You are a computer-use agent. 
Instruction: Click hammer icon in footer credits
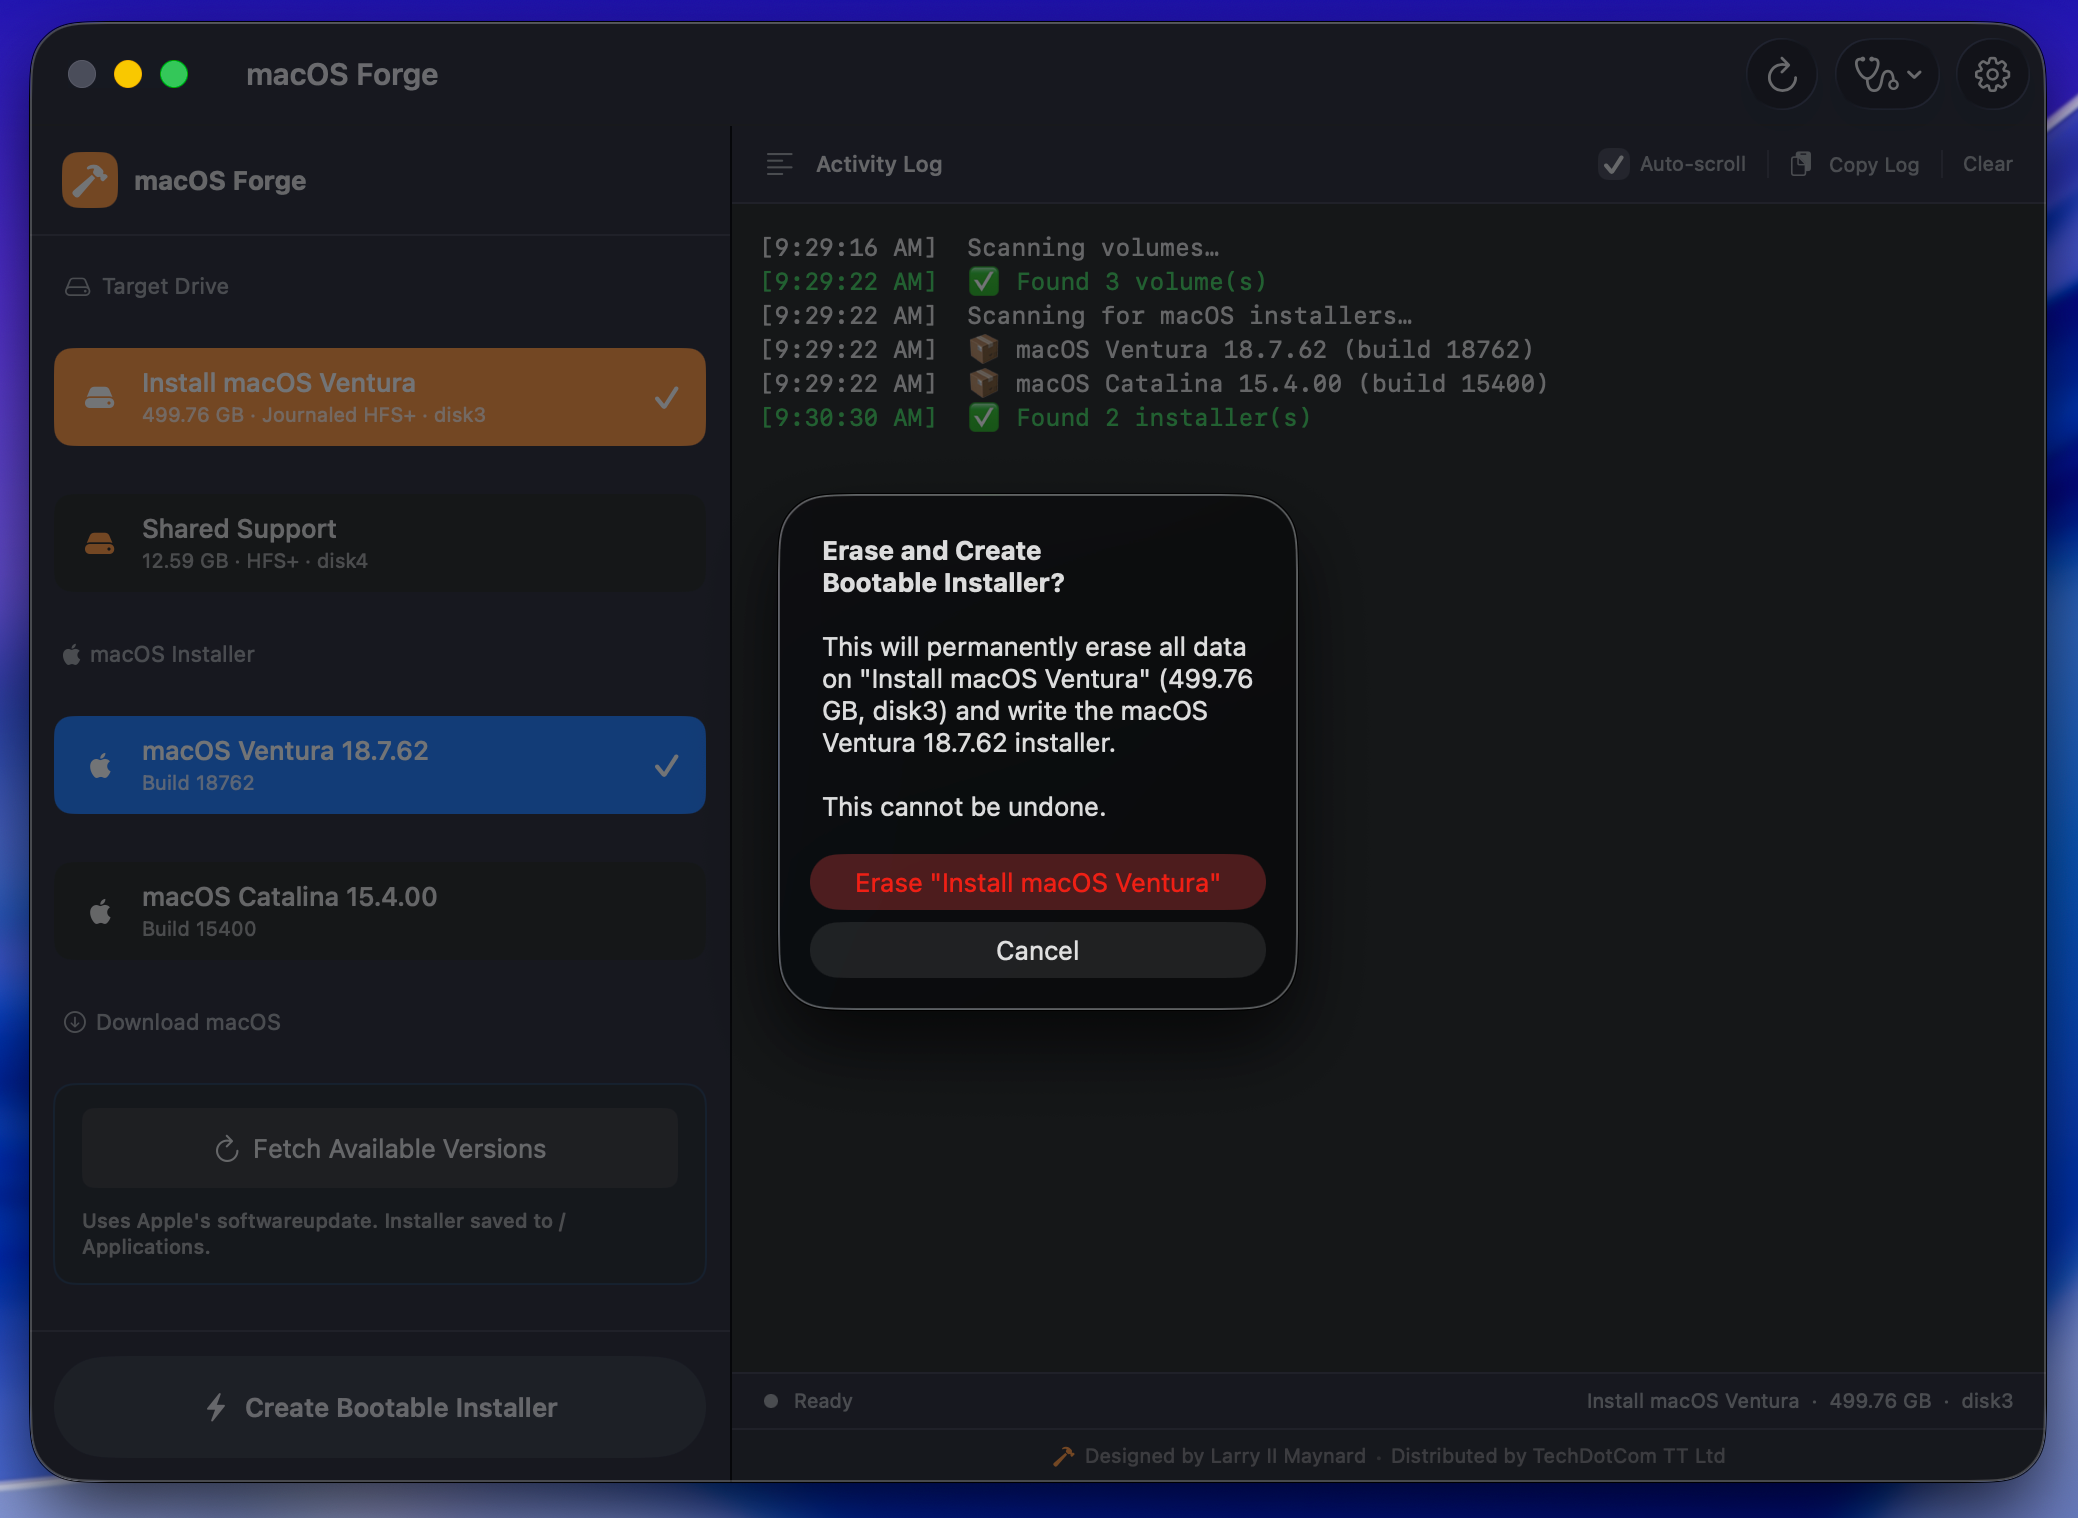[1063, 1457]
